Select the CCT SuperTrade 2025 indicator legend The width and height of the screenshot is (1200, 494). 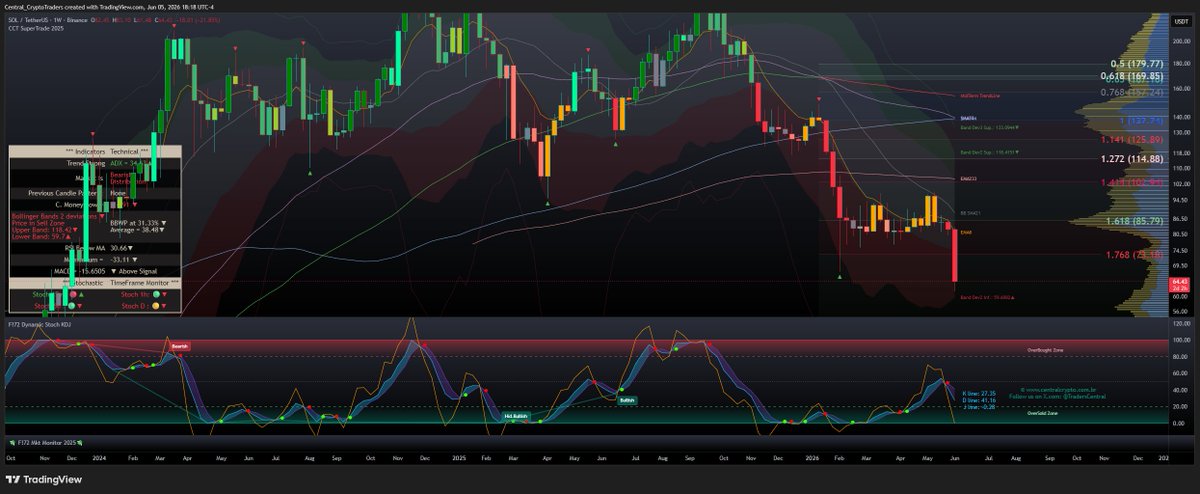point(35,29)
